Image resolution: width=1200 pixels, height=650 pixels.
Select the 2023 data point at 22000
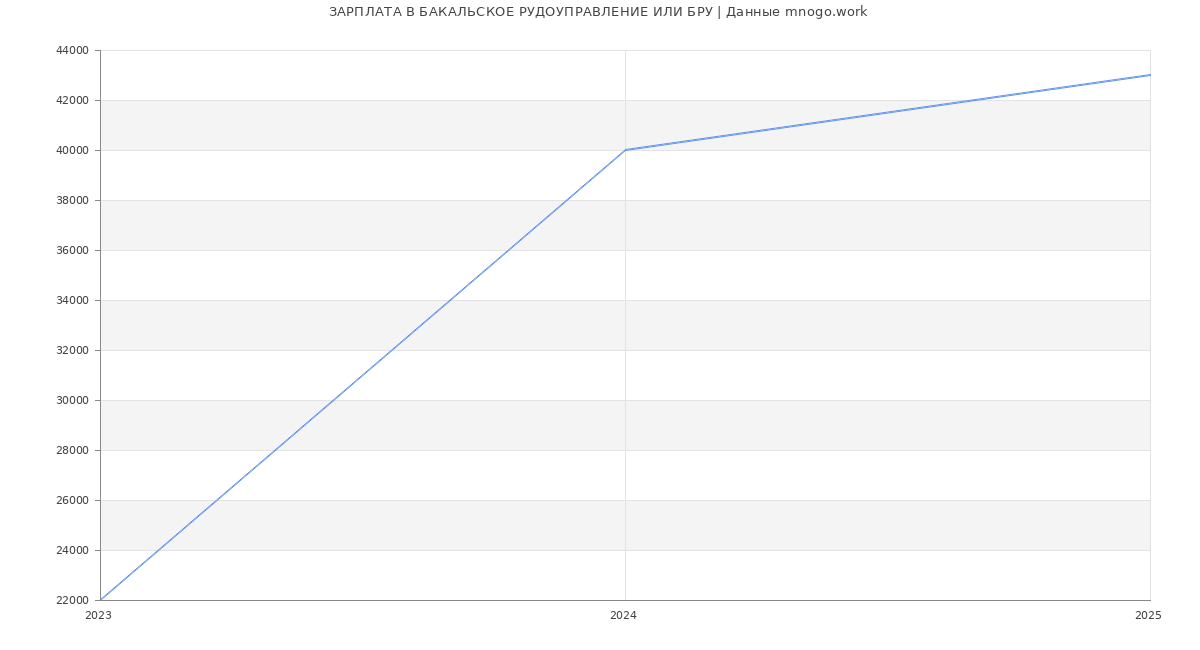(101, 600)
